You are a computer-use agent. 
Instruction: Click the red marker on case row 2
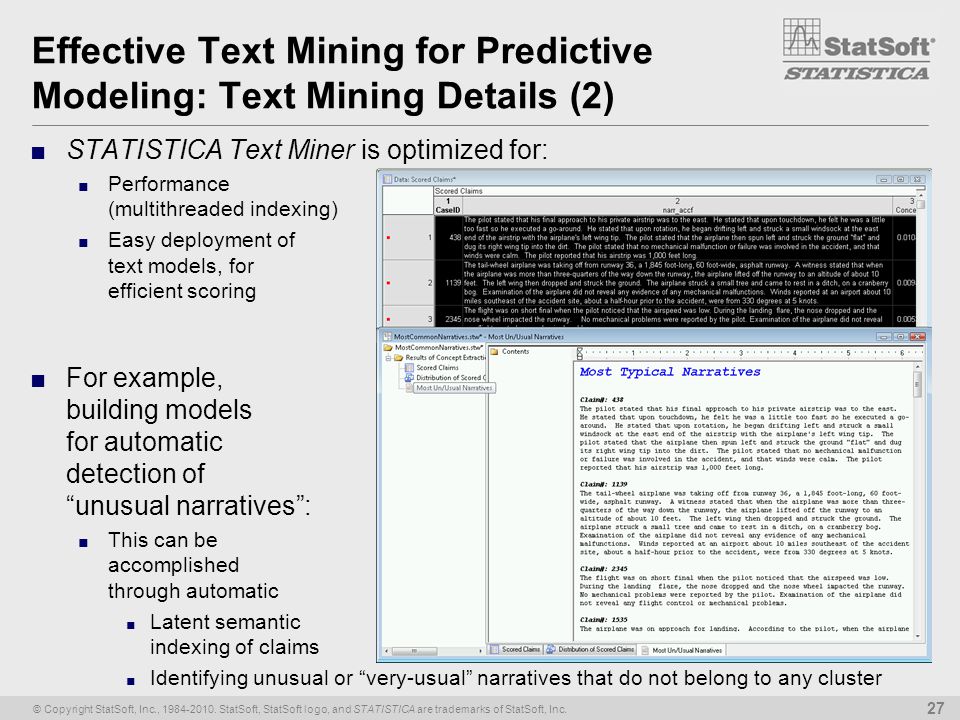388,283
